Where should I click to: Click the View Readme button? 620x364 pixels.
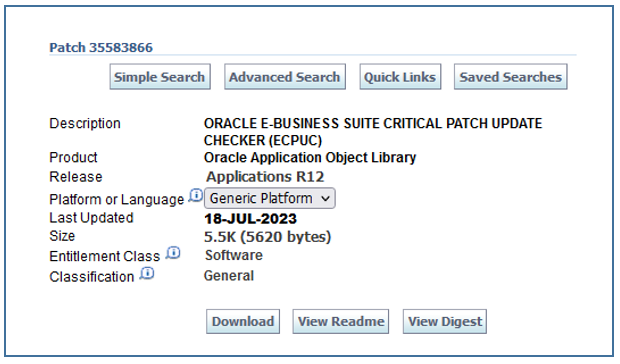click(341, 322)
